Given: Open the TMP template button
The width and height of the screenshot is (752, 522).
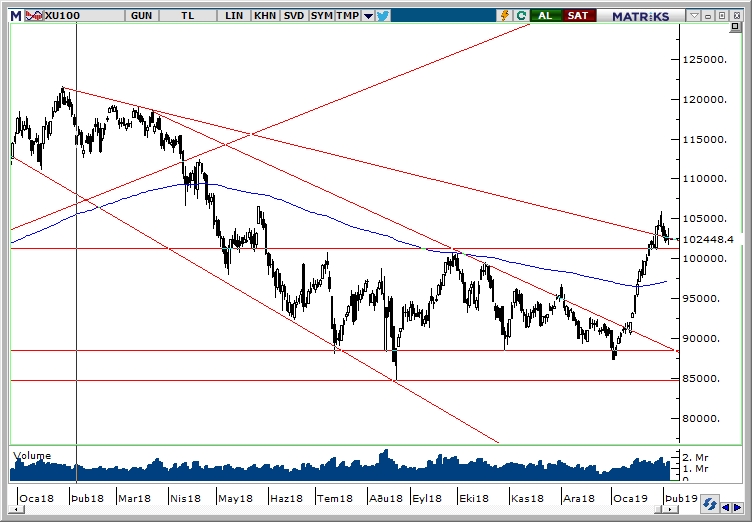Looking at the screenshot, I should [348, 16].
